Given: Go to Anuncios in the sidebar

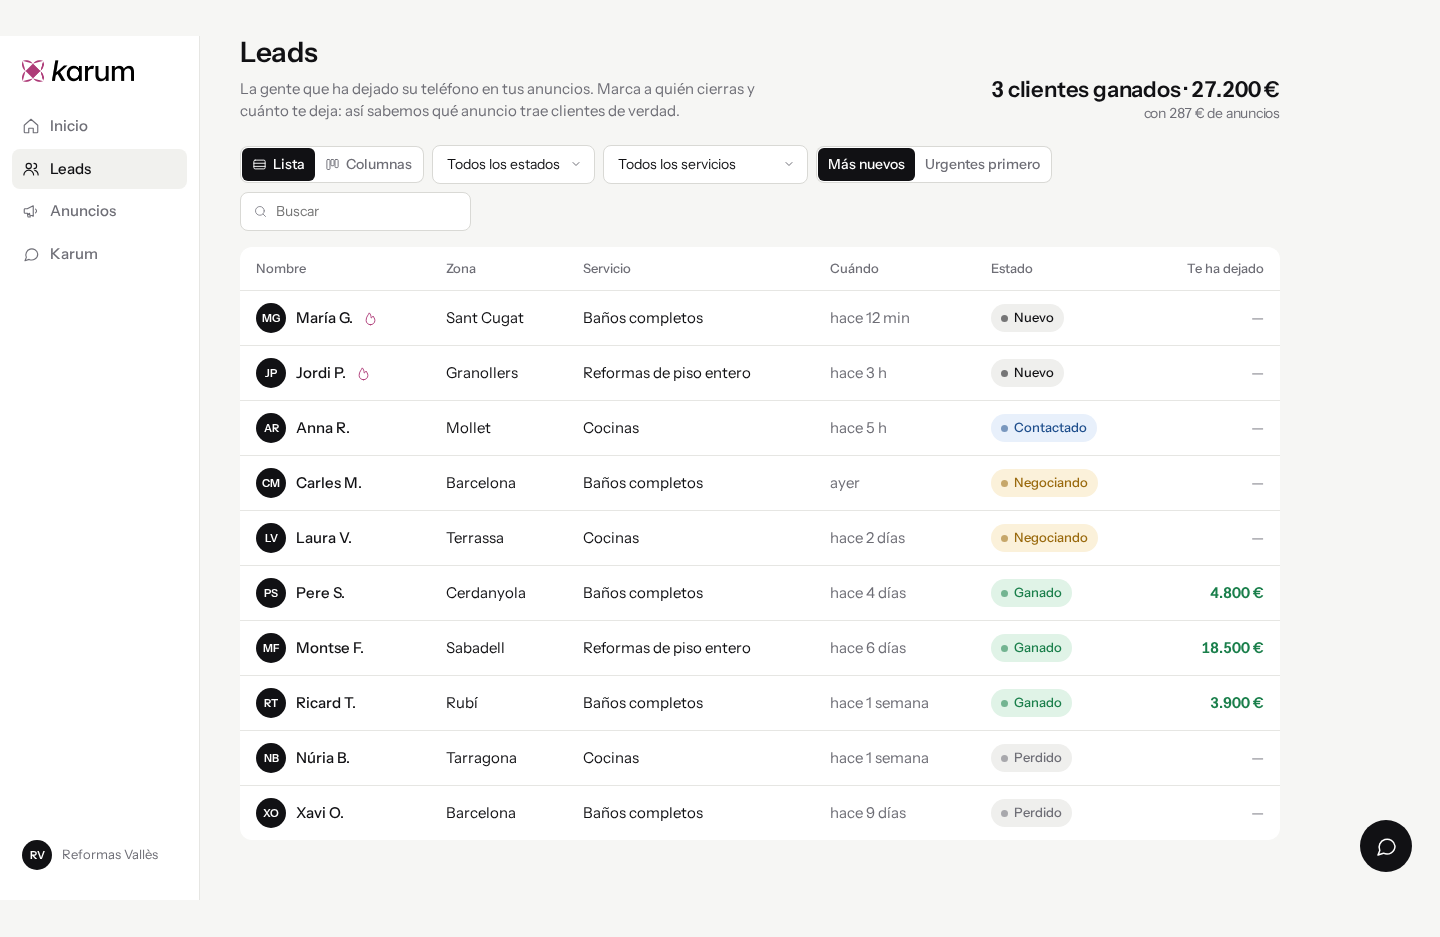Looking at the screenshot, I should 99,211.
